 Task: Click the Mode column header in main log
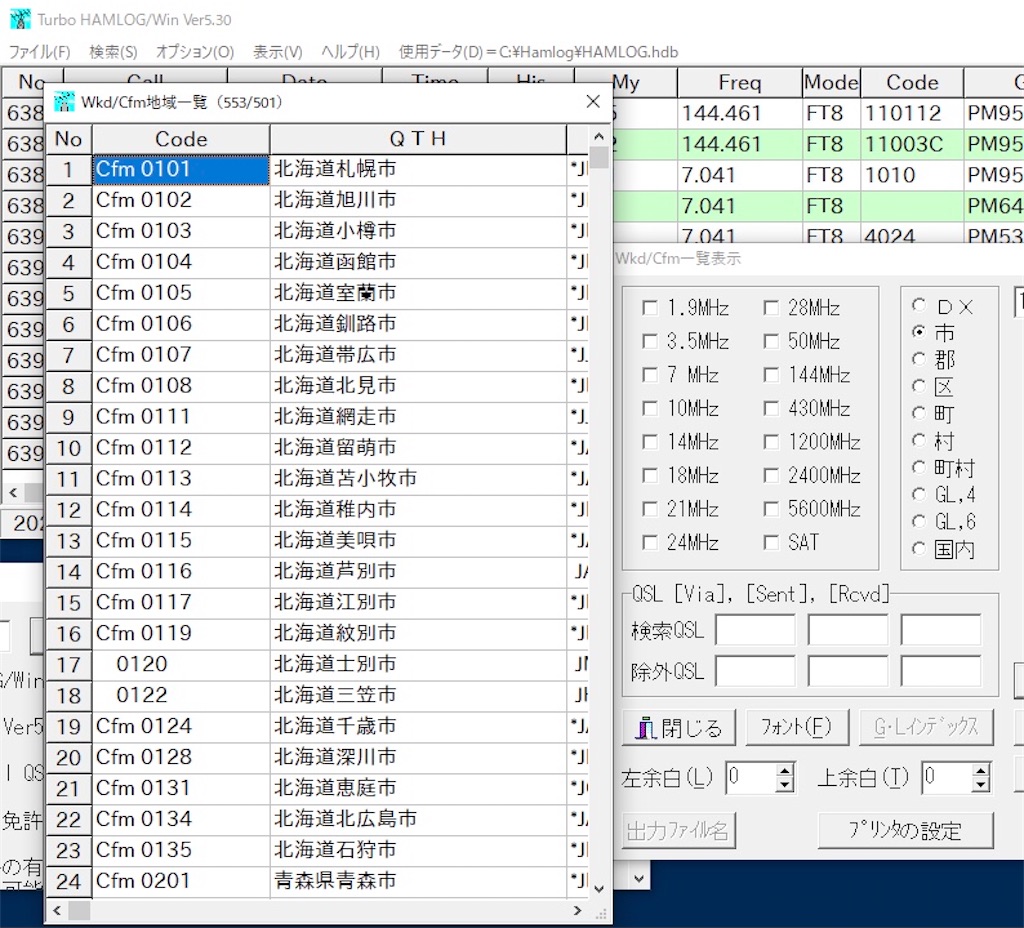coord(831,82)
